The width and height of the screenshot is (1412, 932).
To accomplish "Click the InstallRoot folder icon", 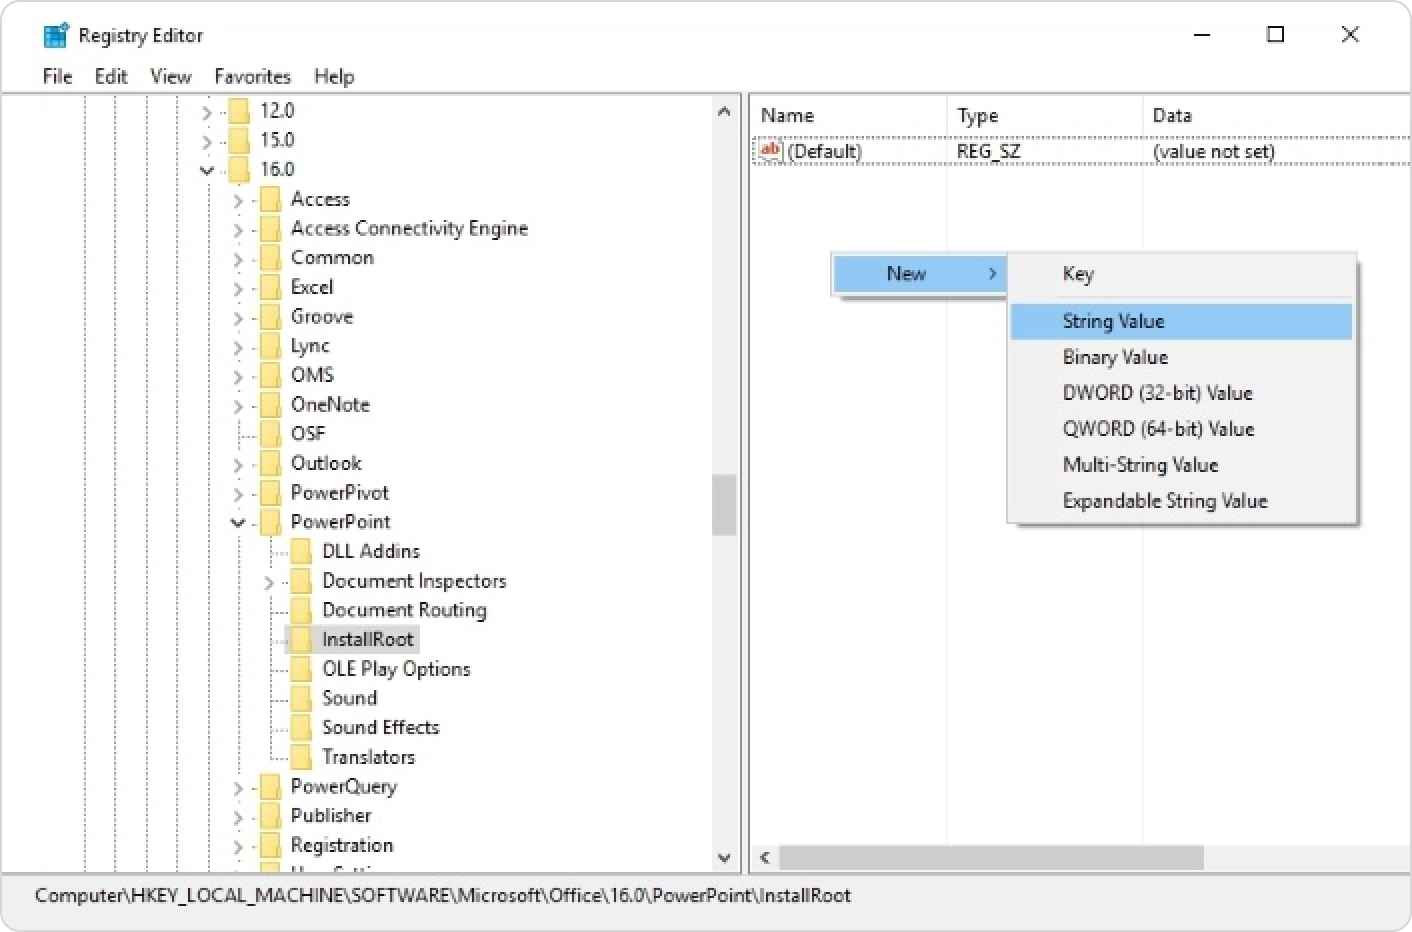I will [301, 640].
